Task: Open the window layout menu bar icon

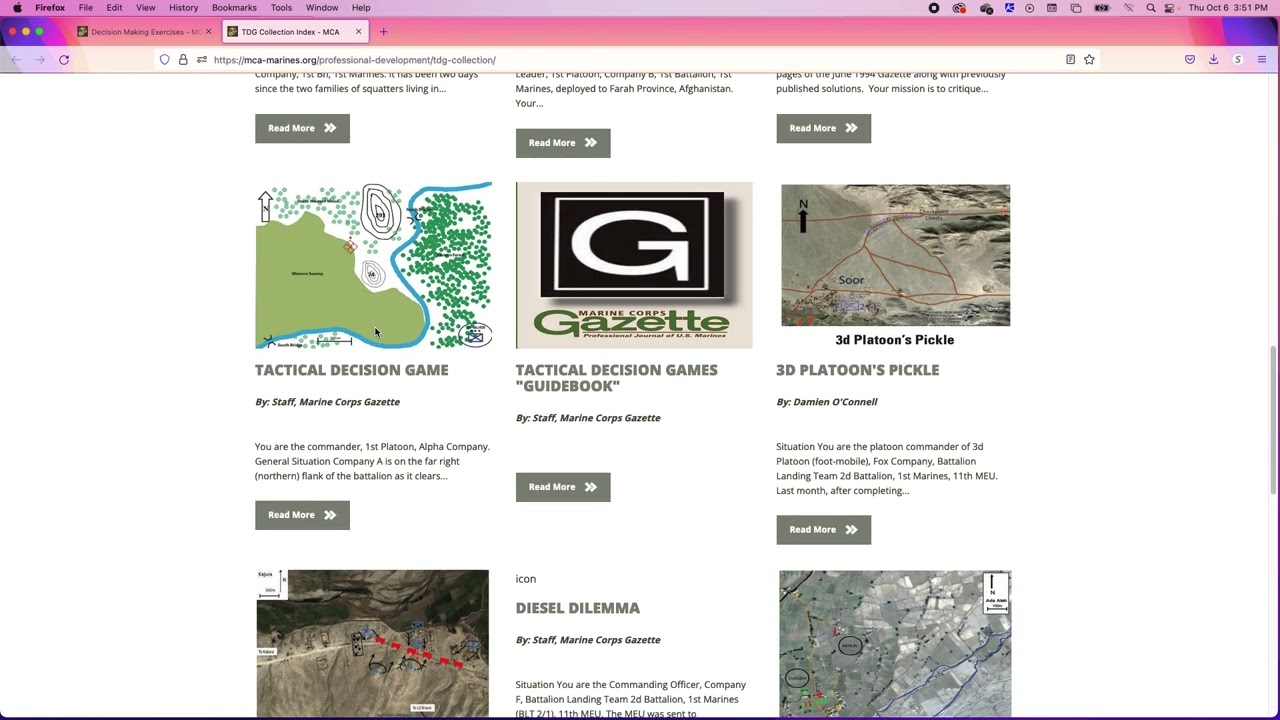Action: click(1052, 8)
